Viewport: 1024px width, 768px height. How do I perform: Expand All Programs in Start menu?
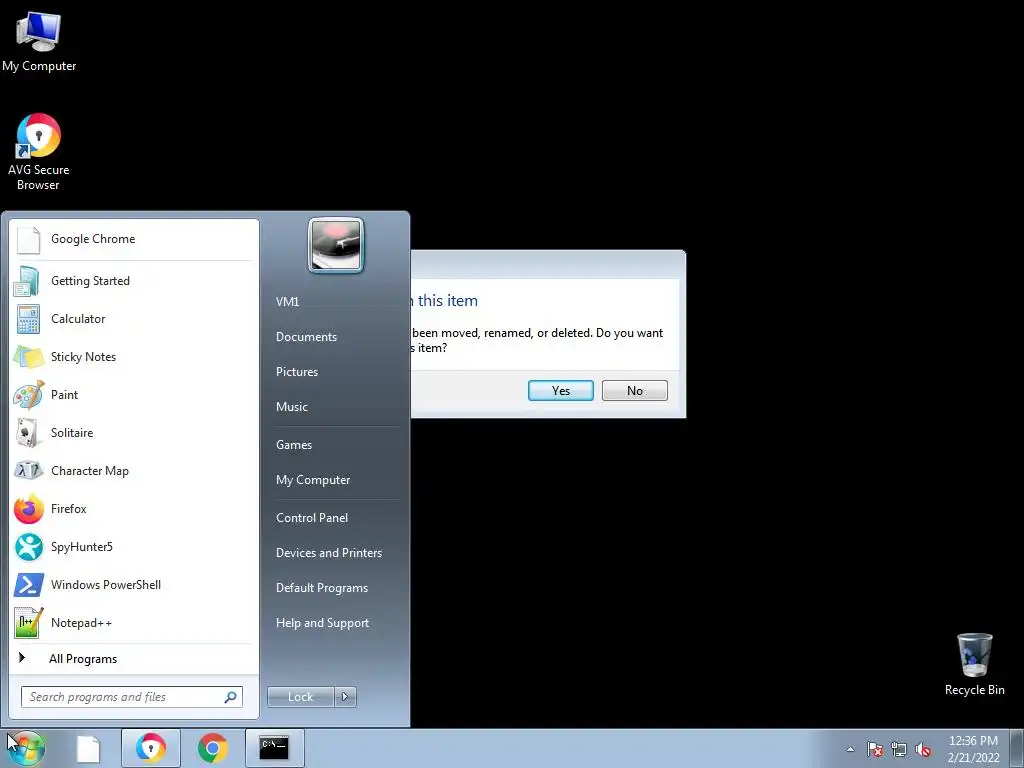133,659
